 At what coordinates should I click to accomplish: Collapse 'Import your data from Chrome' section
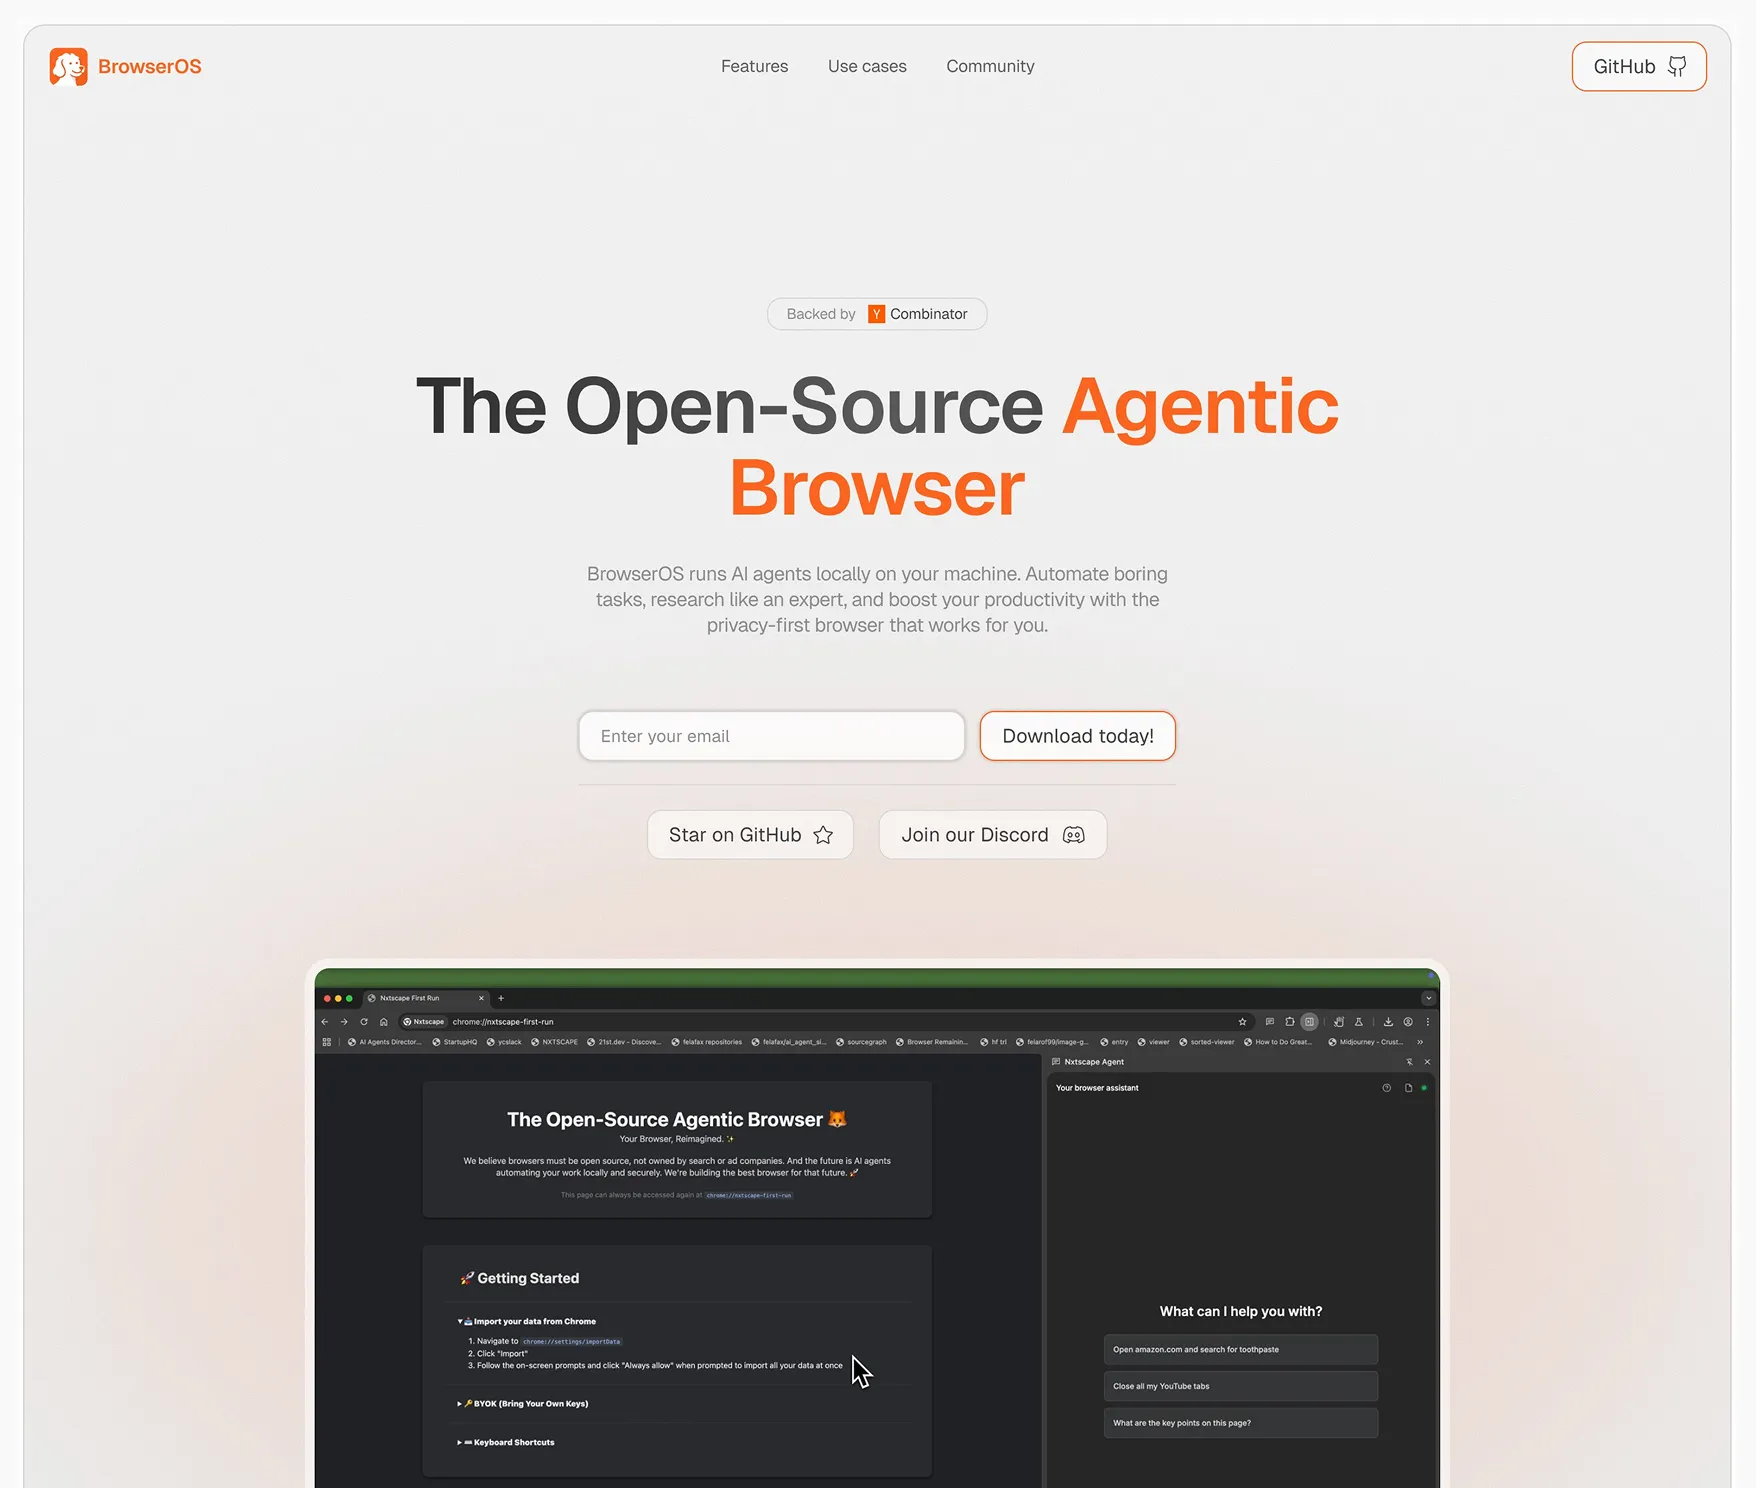point(527,1322)
